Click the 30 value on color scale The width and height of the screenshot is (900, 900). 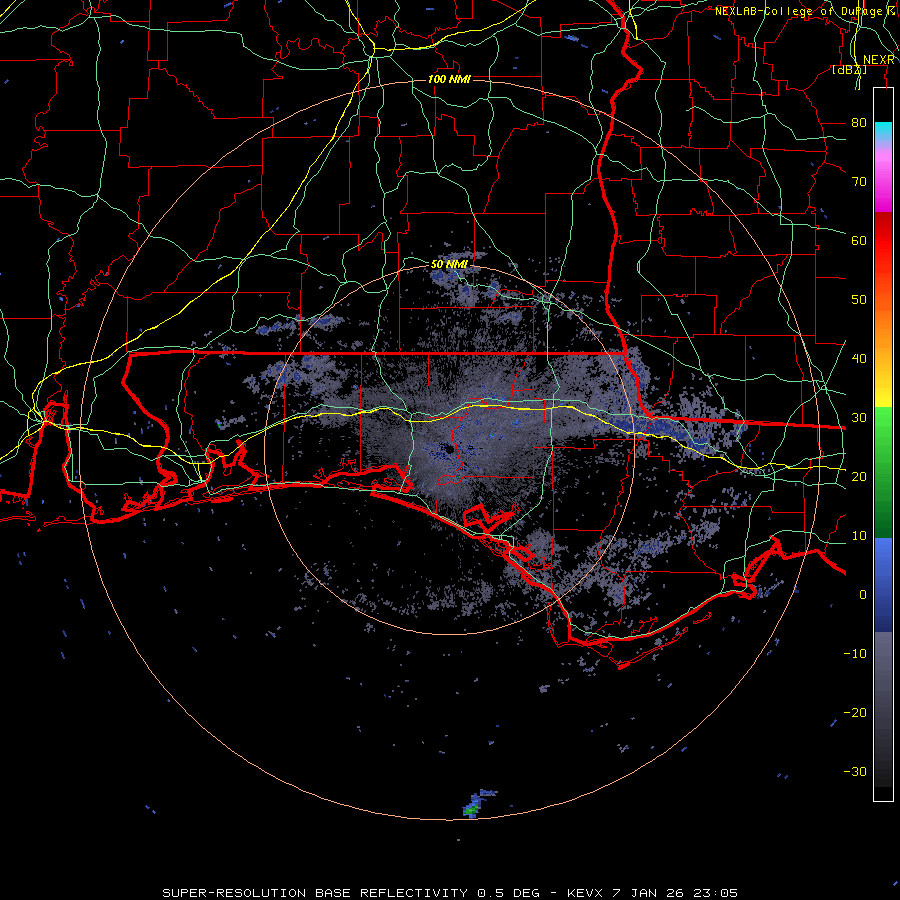pyautogui.click(x=859, y=418)
